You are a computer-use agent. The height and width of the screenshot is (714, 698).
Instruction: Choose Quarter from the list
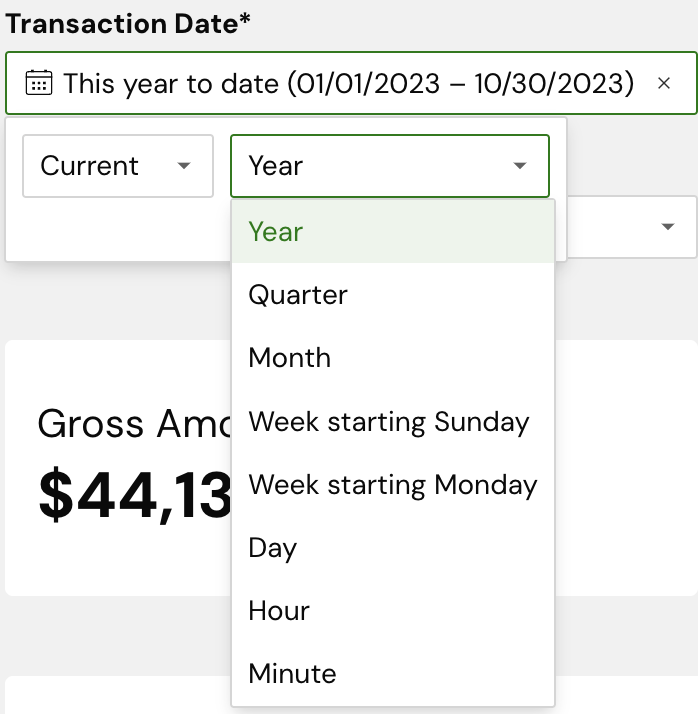pos(298,295)
